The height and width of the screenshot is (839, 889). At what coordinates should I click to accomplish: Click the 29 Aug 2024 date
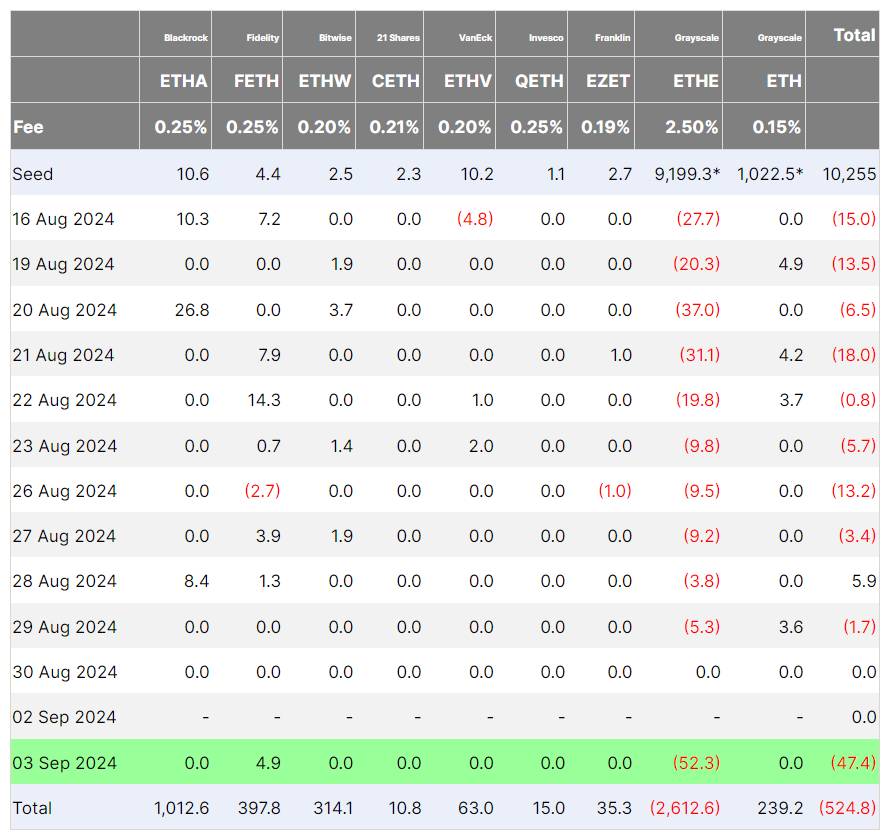(x=65, y=628)
